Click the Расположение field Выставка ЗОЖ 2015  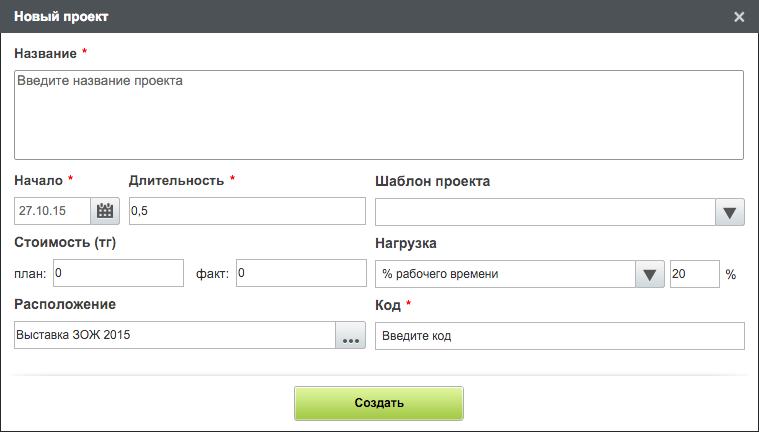[x=175, y=335]
